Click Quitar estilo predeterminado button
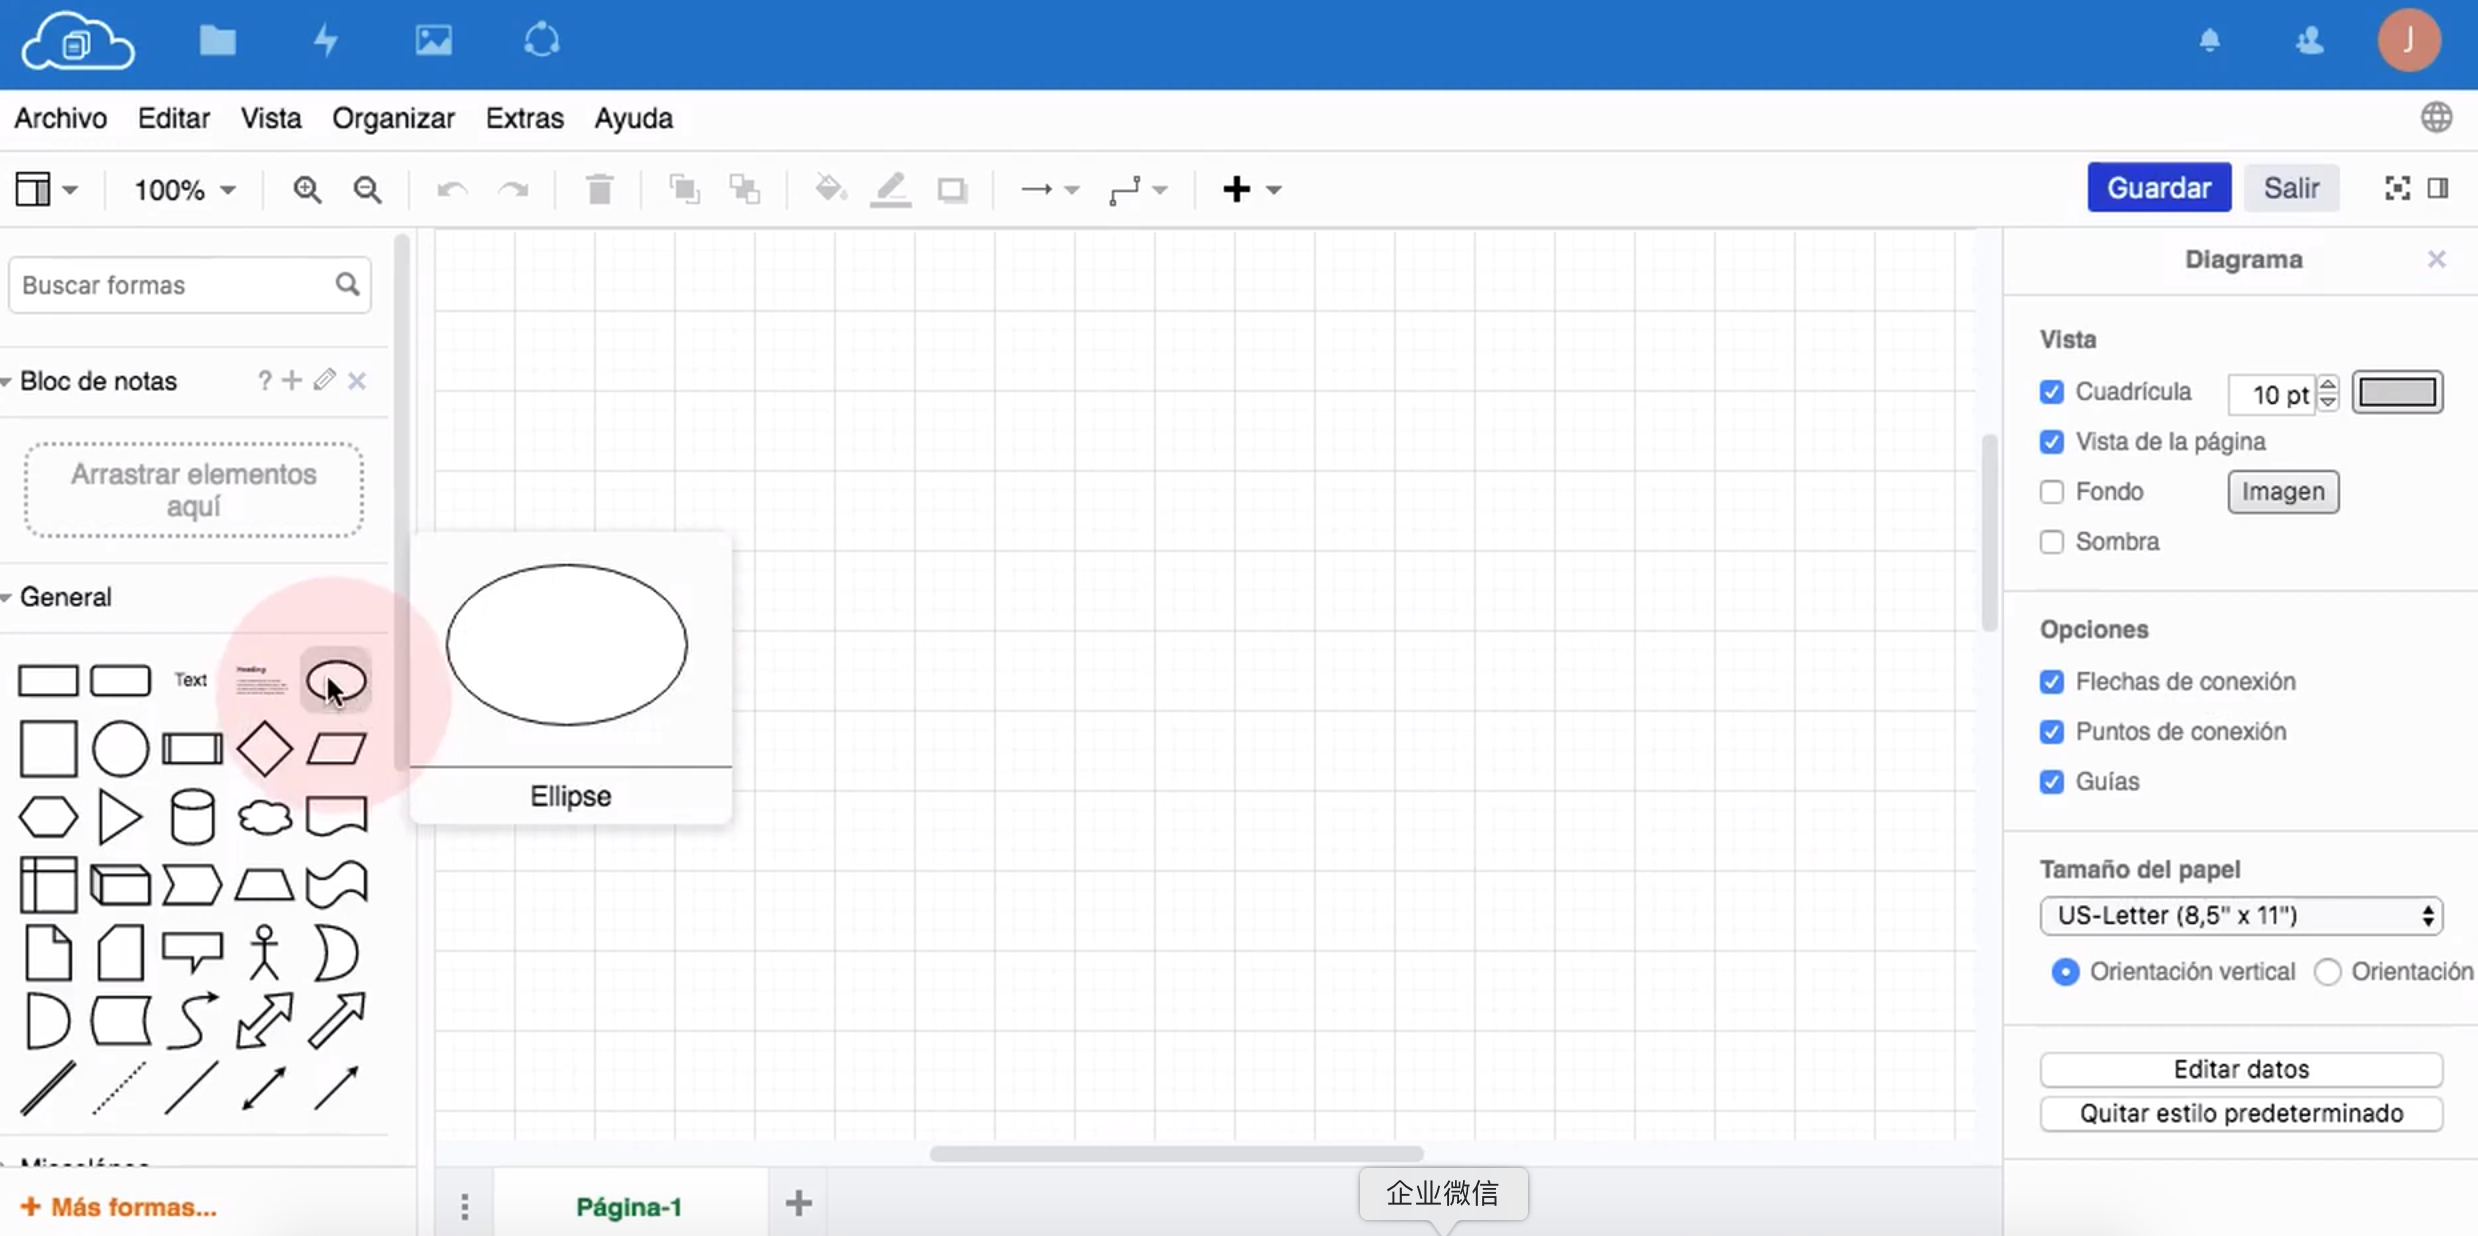This screenshot has height=1236, width=2478. coord(2241,1113)
